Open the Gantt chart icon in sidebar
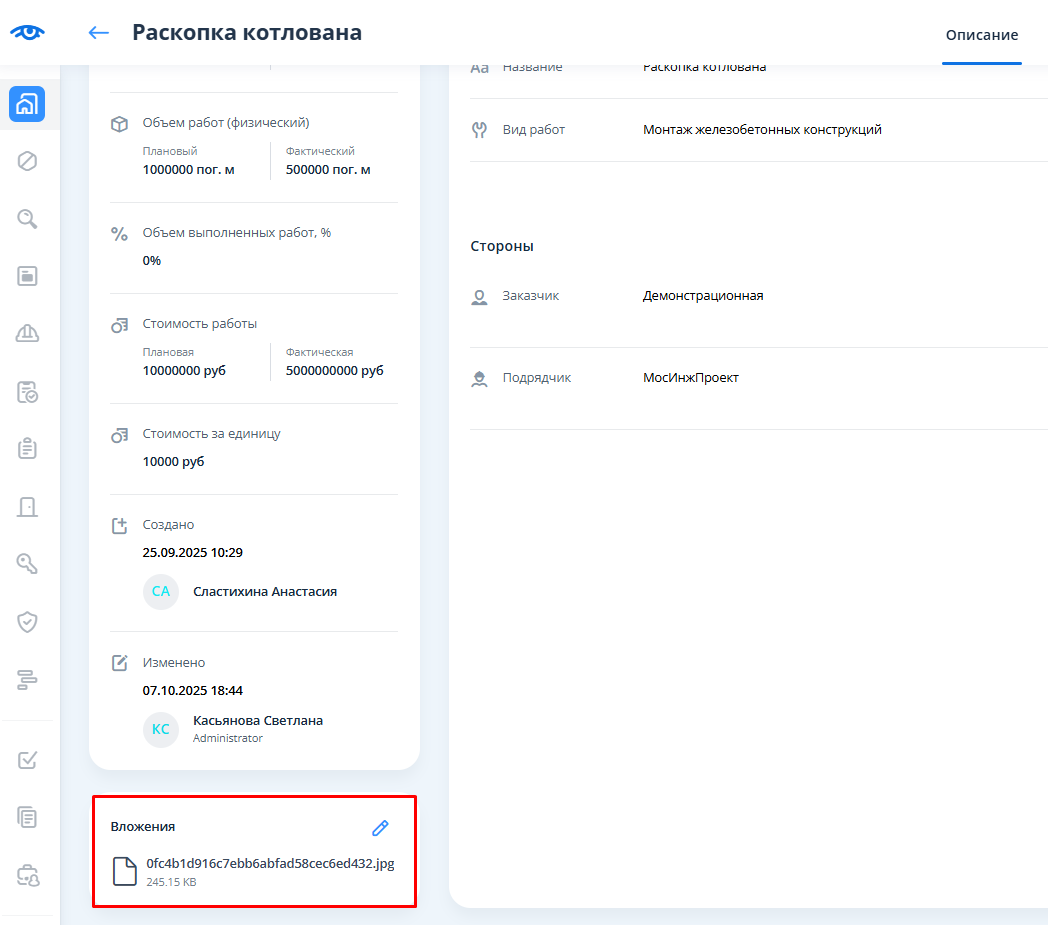This screenshot has width=1048, height=925. (27, 680)
